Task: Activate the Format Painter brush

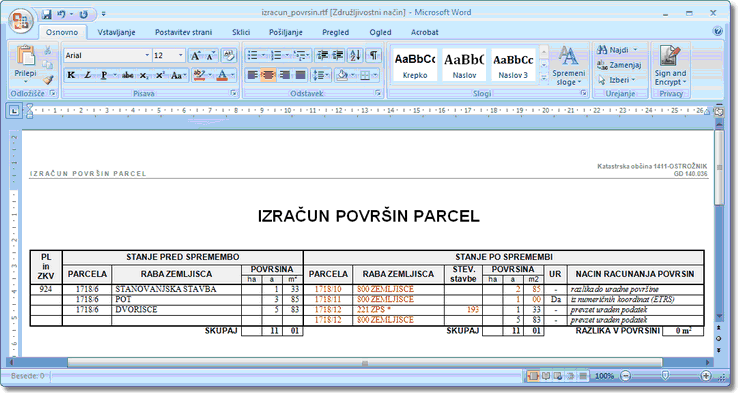Action: [x=48, y=80]
